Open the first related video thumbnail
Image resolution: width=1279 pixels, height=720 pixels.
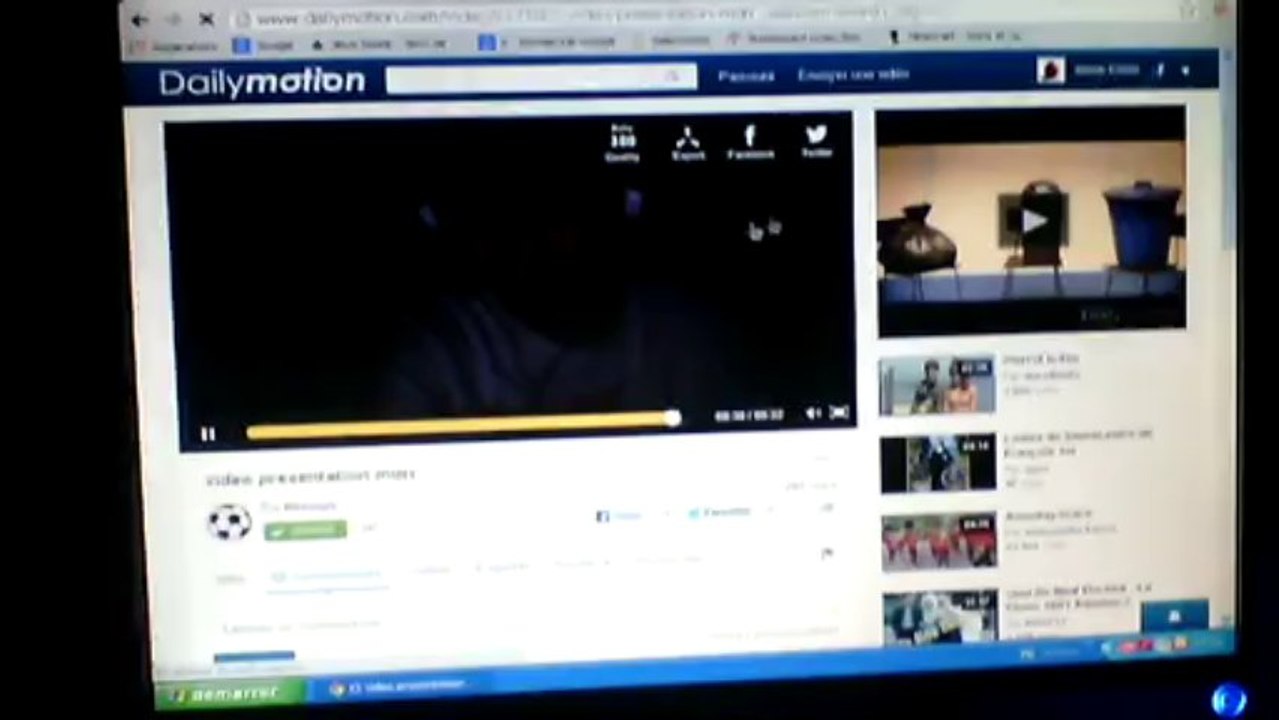[937, 386]
